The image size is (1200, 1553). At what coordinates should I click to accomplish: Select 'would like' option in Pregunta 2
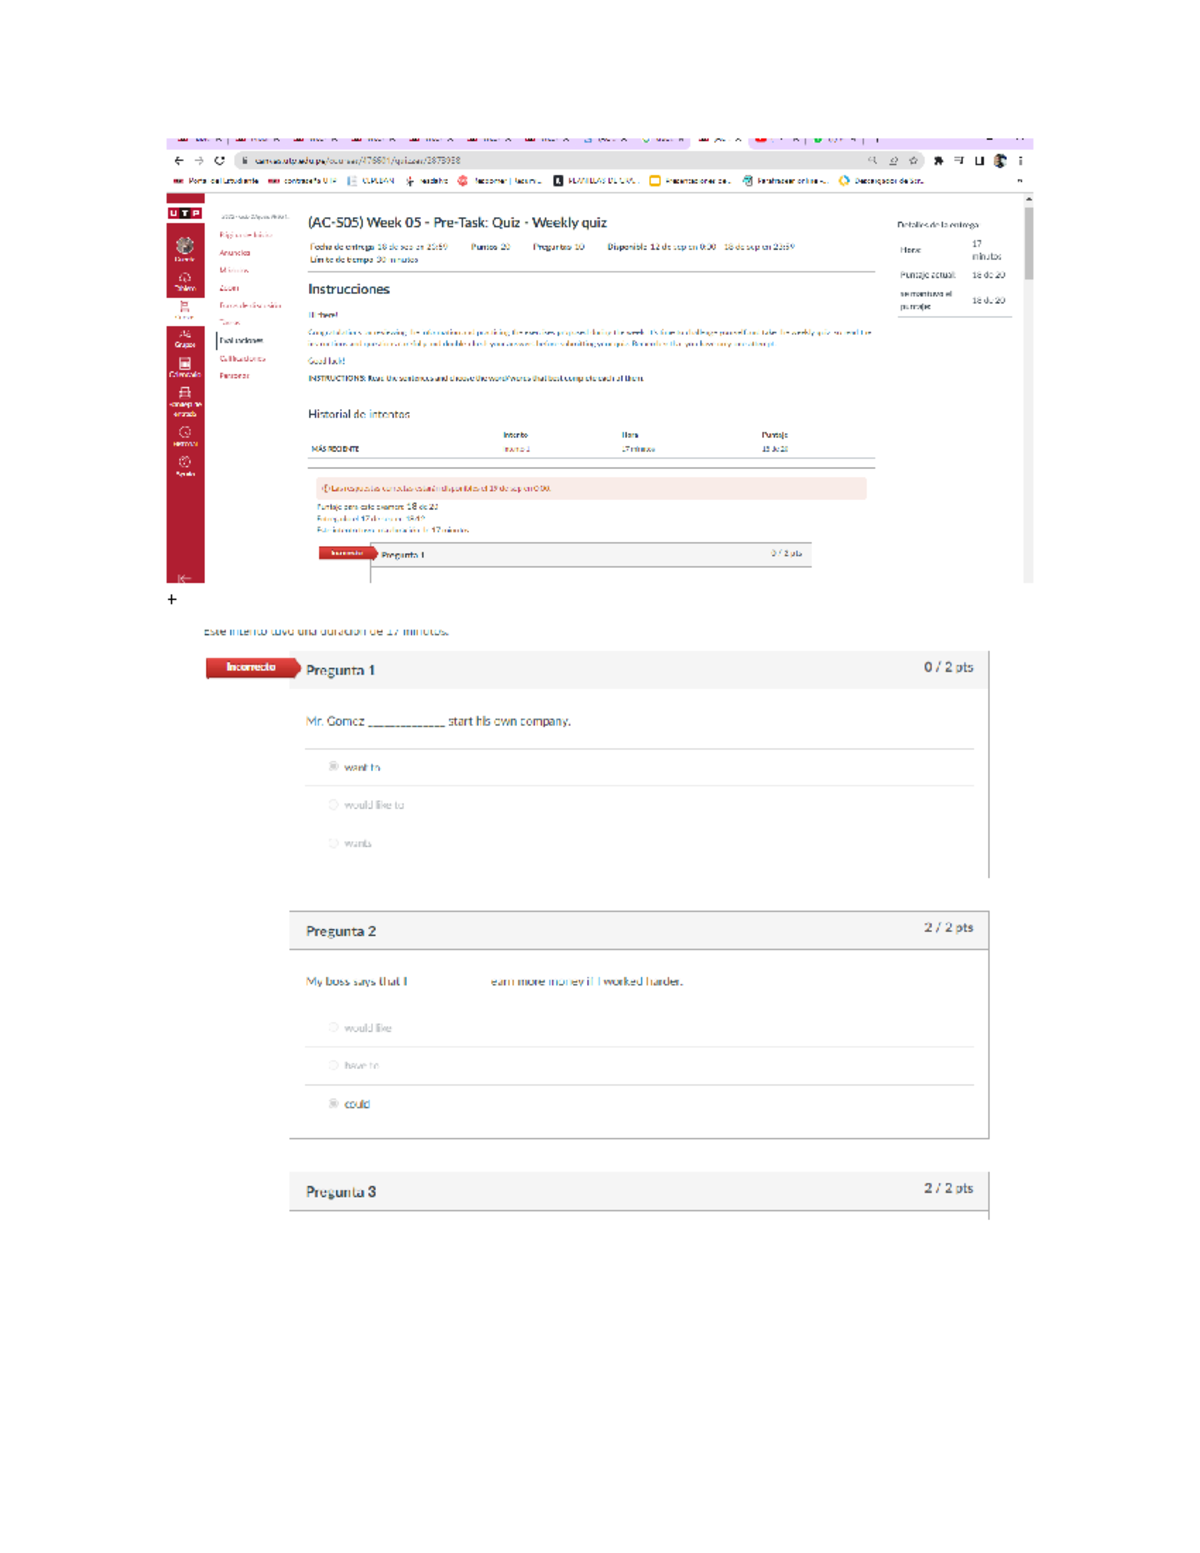pyautogui.click(x=334, y=1028)
